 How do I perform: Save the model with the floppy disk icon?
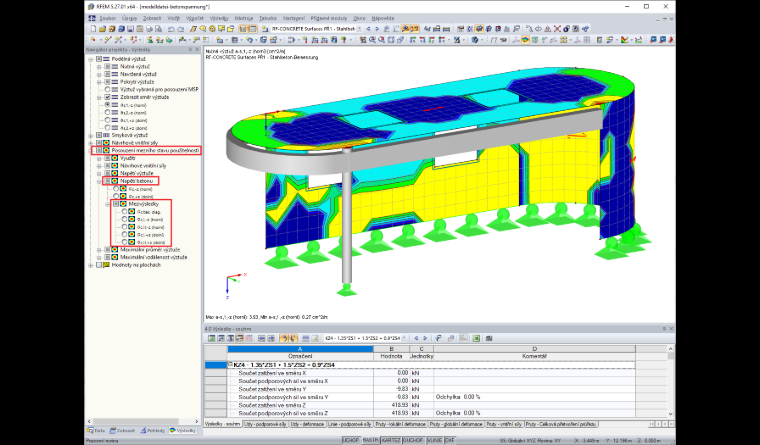pos(130,29)
